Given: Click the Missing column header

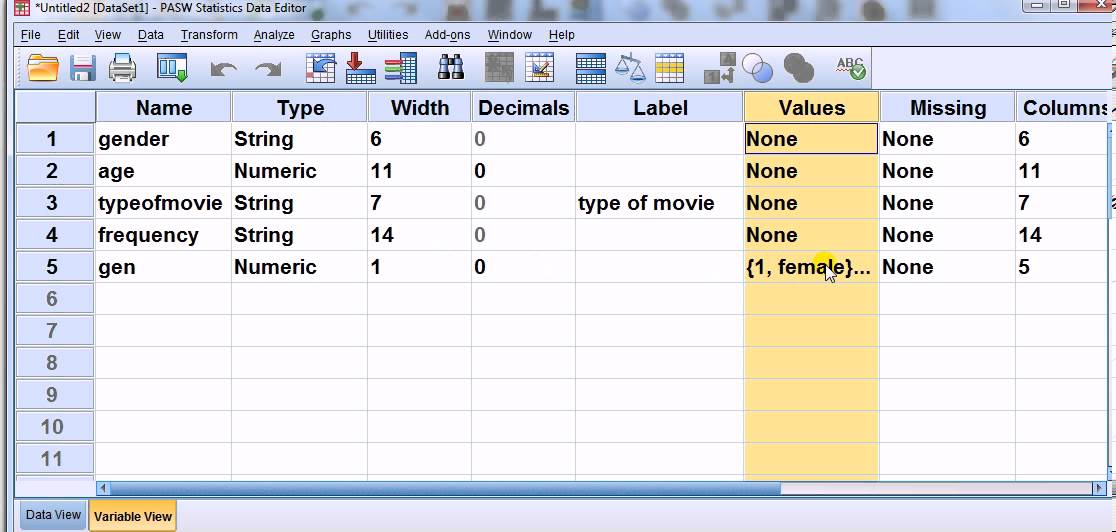Looking at the screenshot, I should tap(947, 108).
